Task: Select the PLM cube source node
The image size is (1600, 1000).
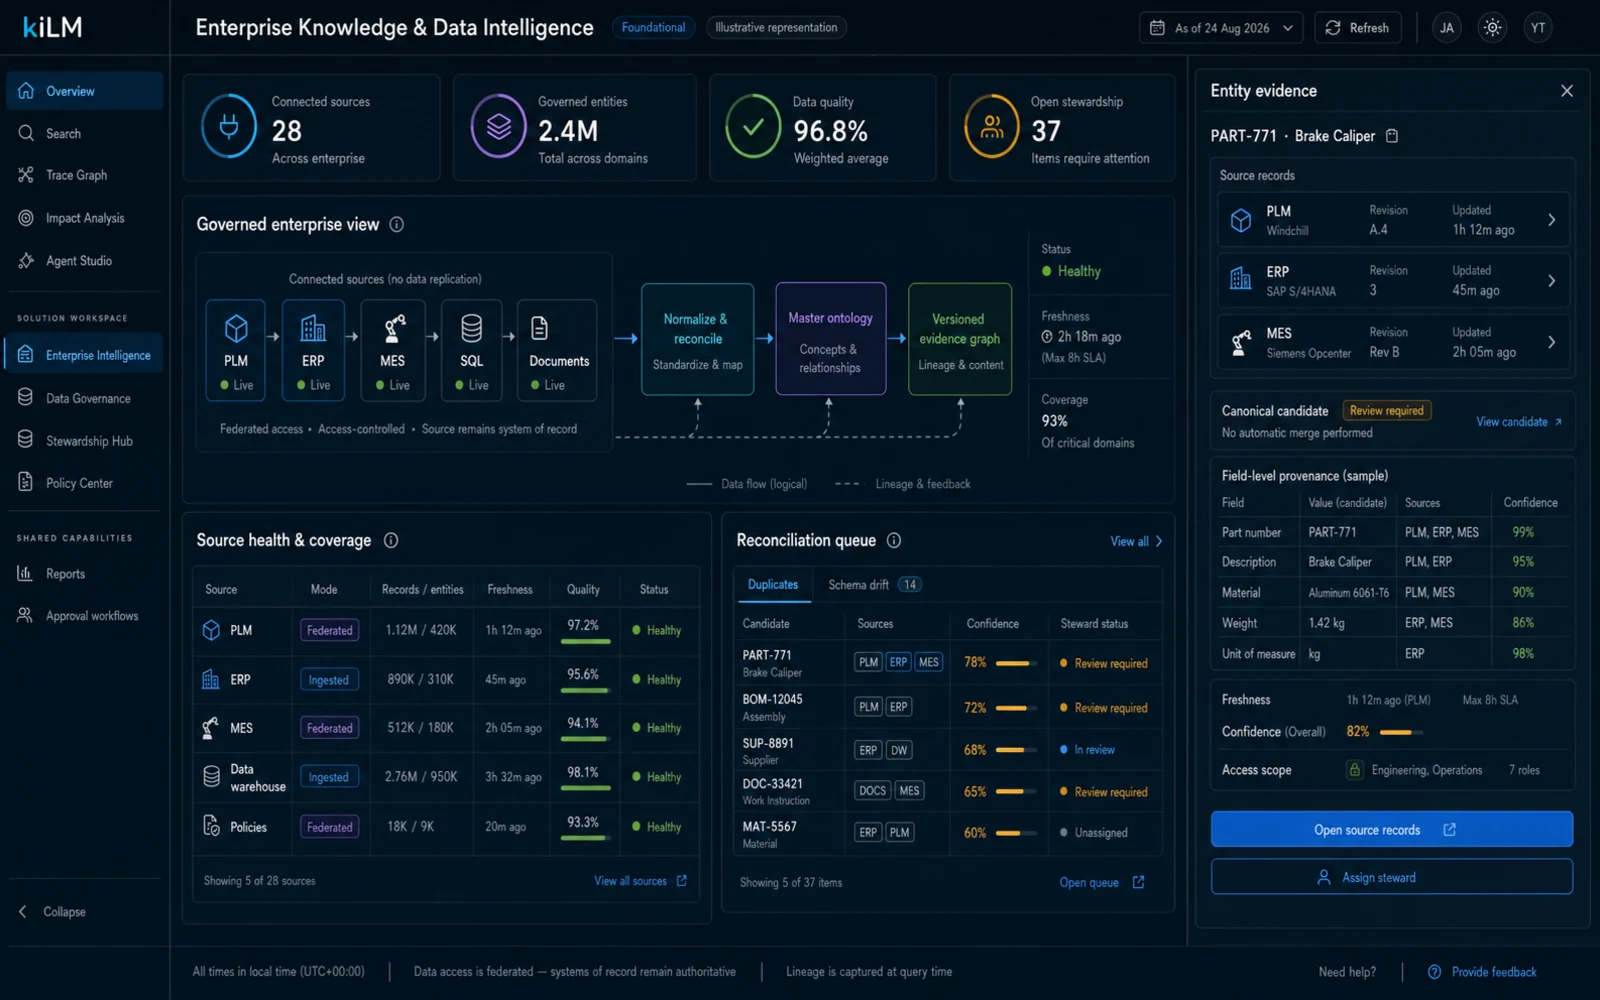Action: tap(236, 350)
